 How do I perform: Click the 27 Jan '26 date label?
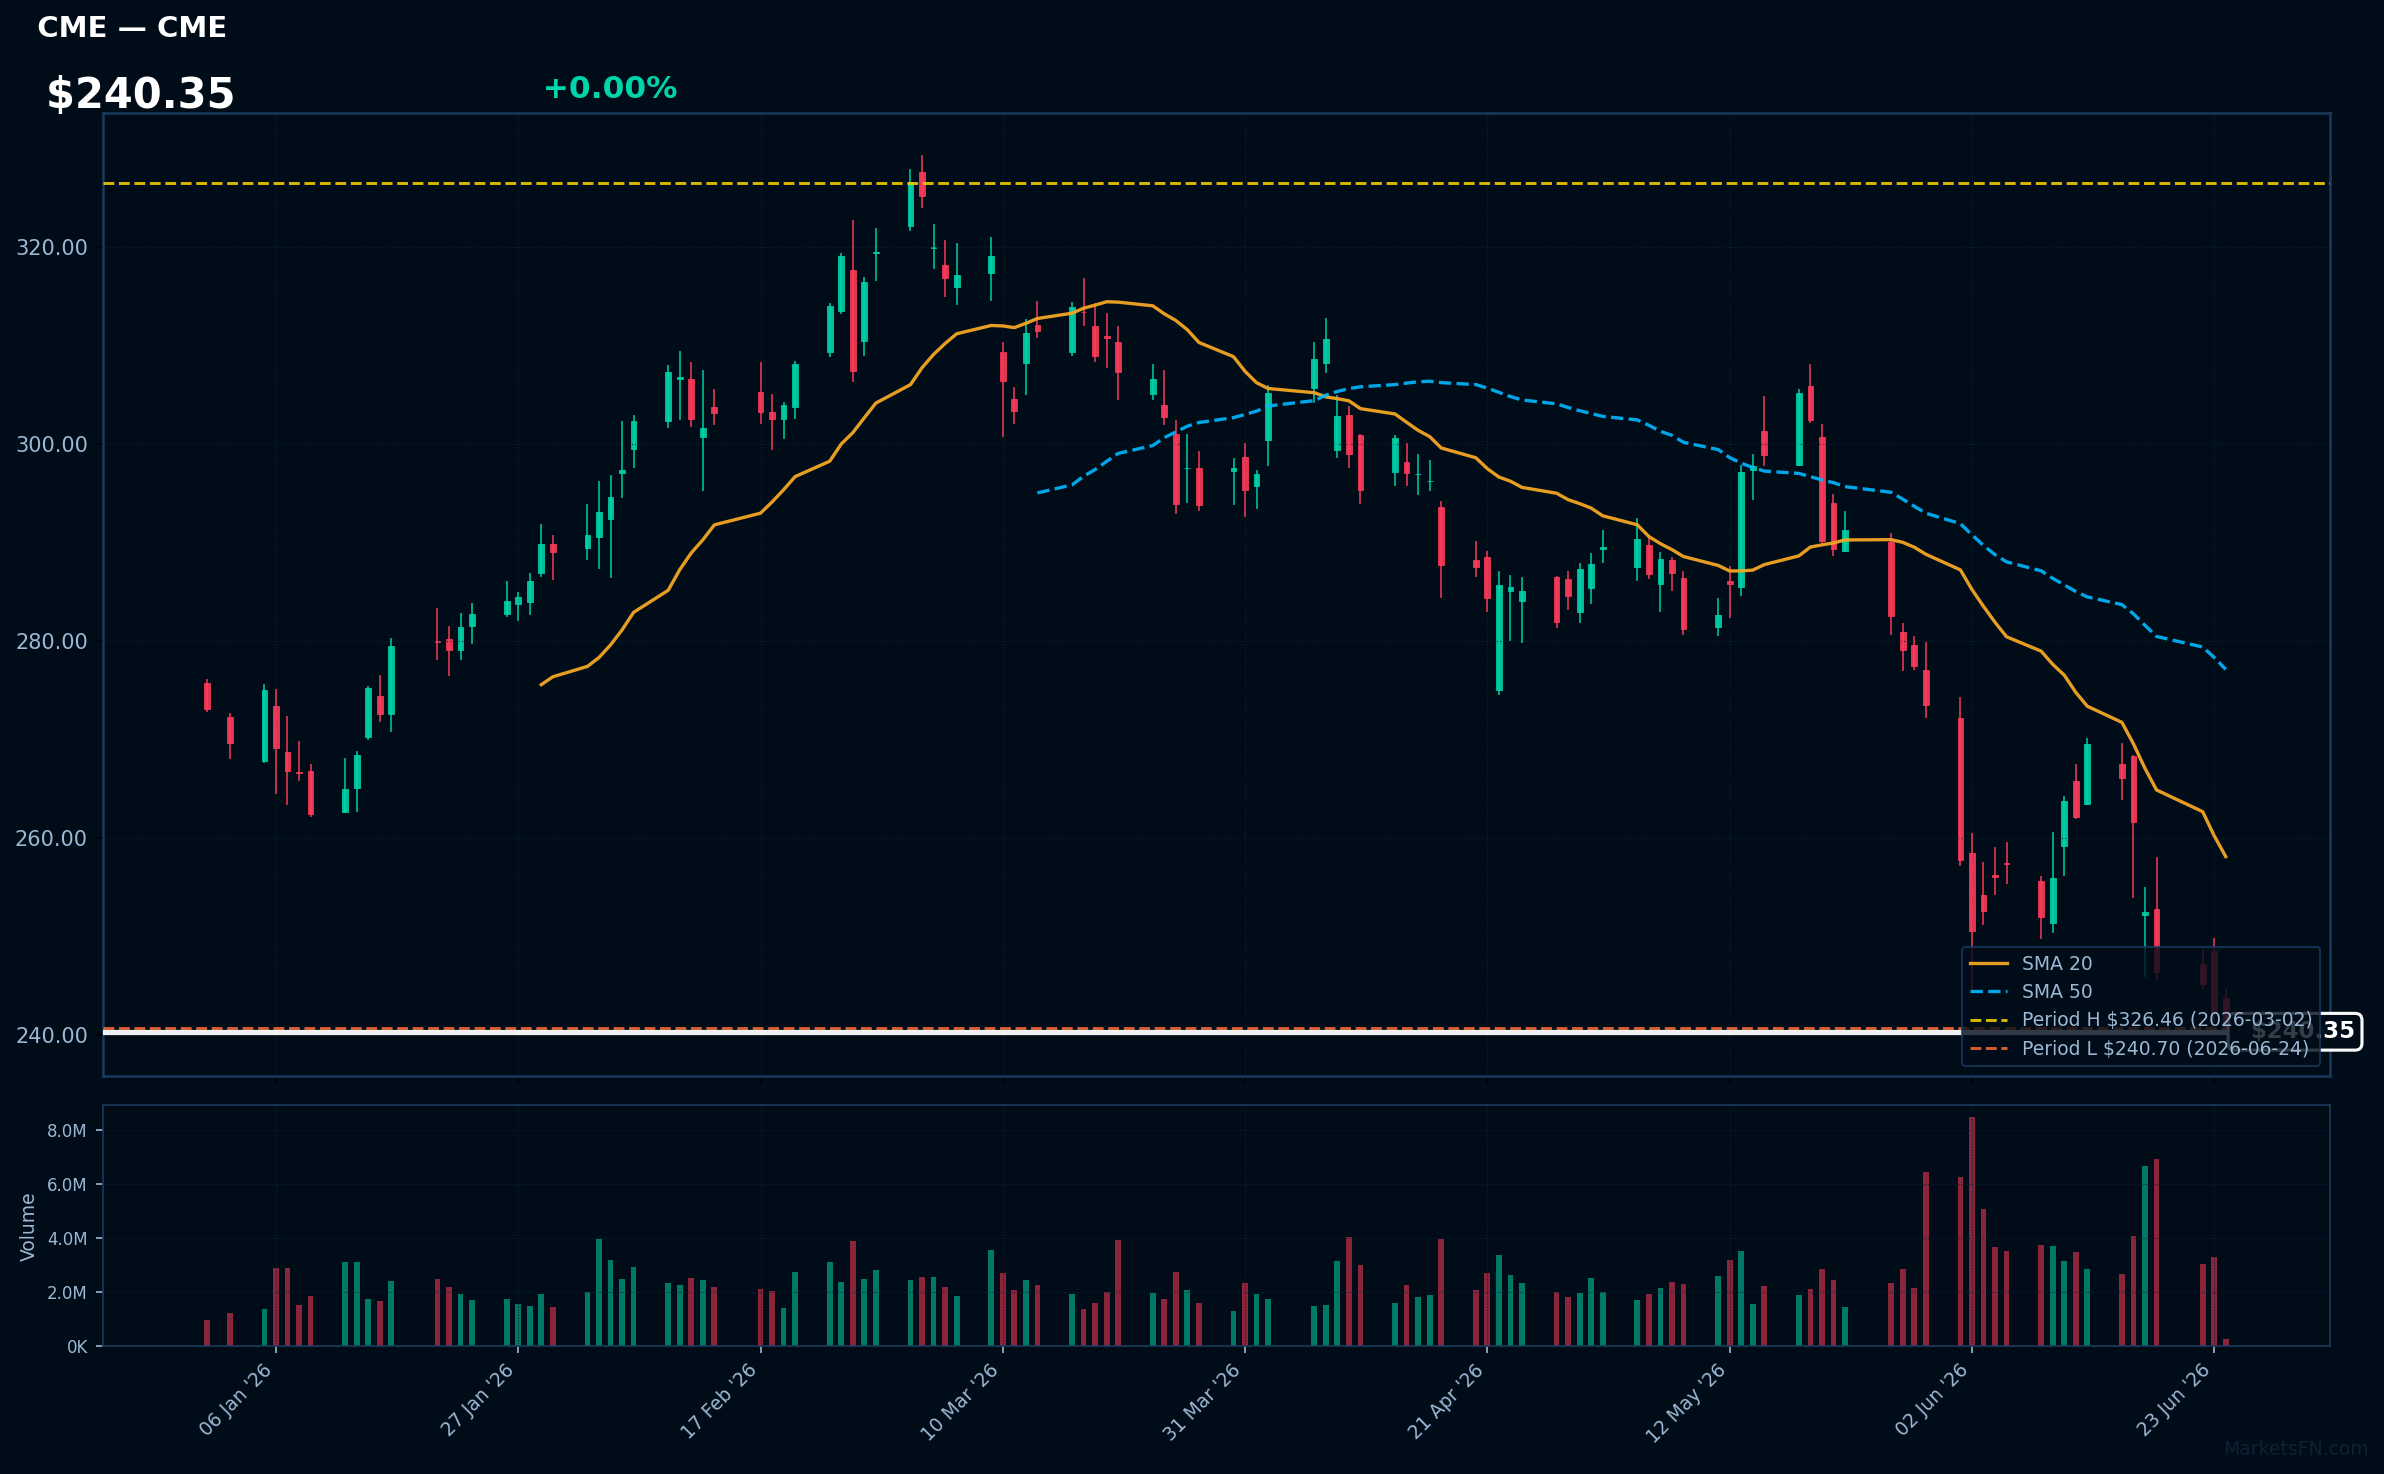click(x=477, y=1400)
